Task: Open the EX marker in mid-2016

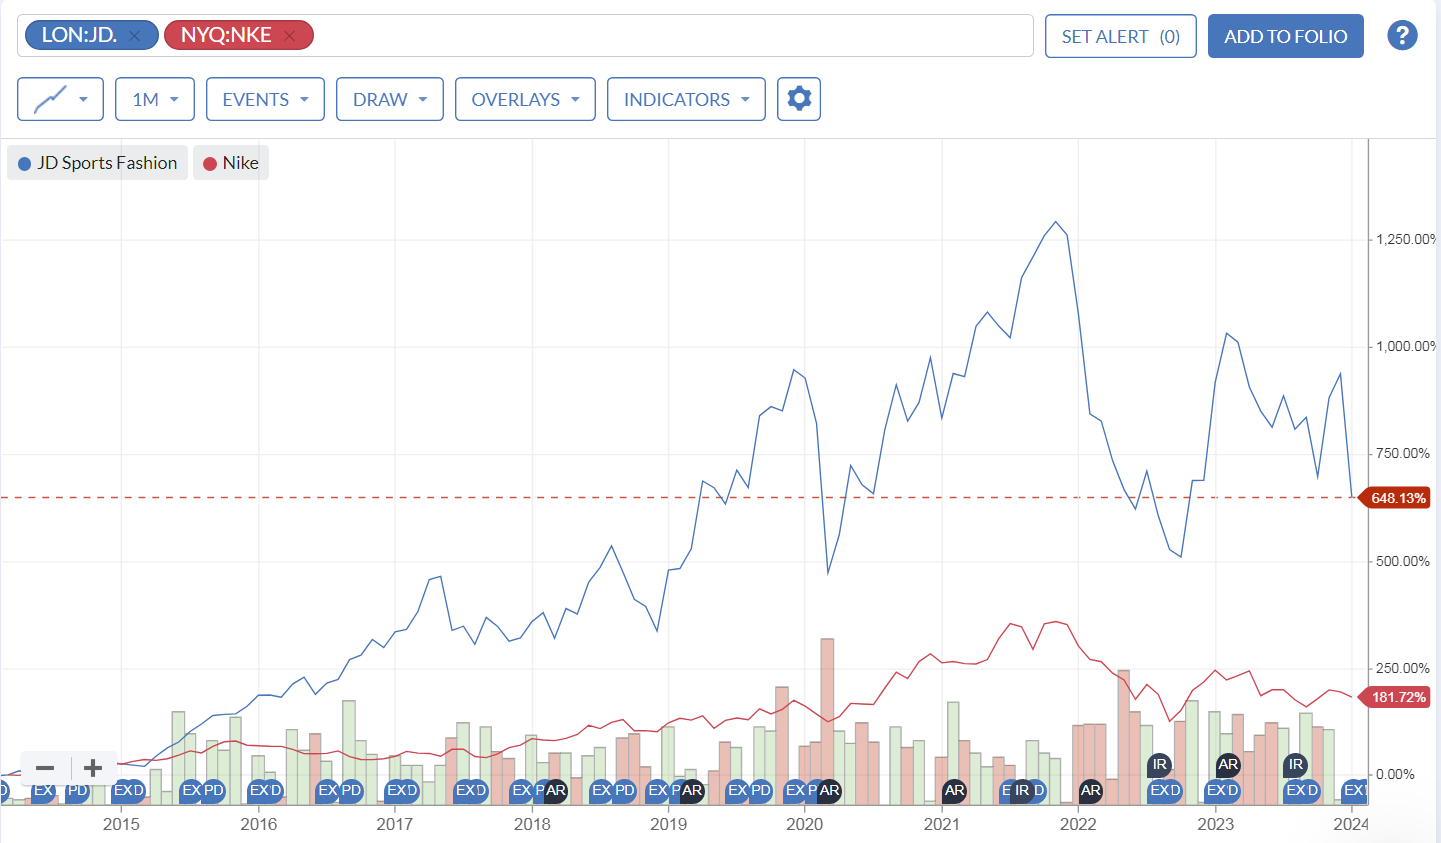Action: 328,790
